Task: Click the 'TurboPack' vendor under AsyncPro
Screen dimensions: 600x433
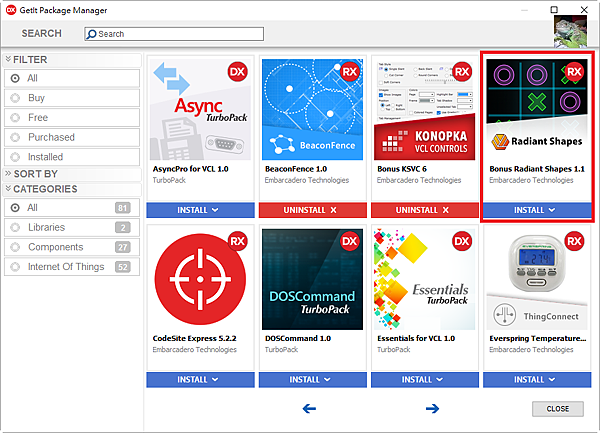Action: pos(169,180)
